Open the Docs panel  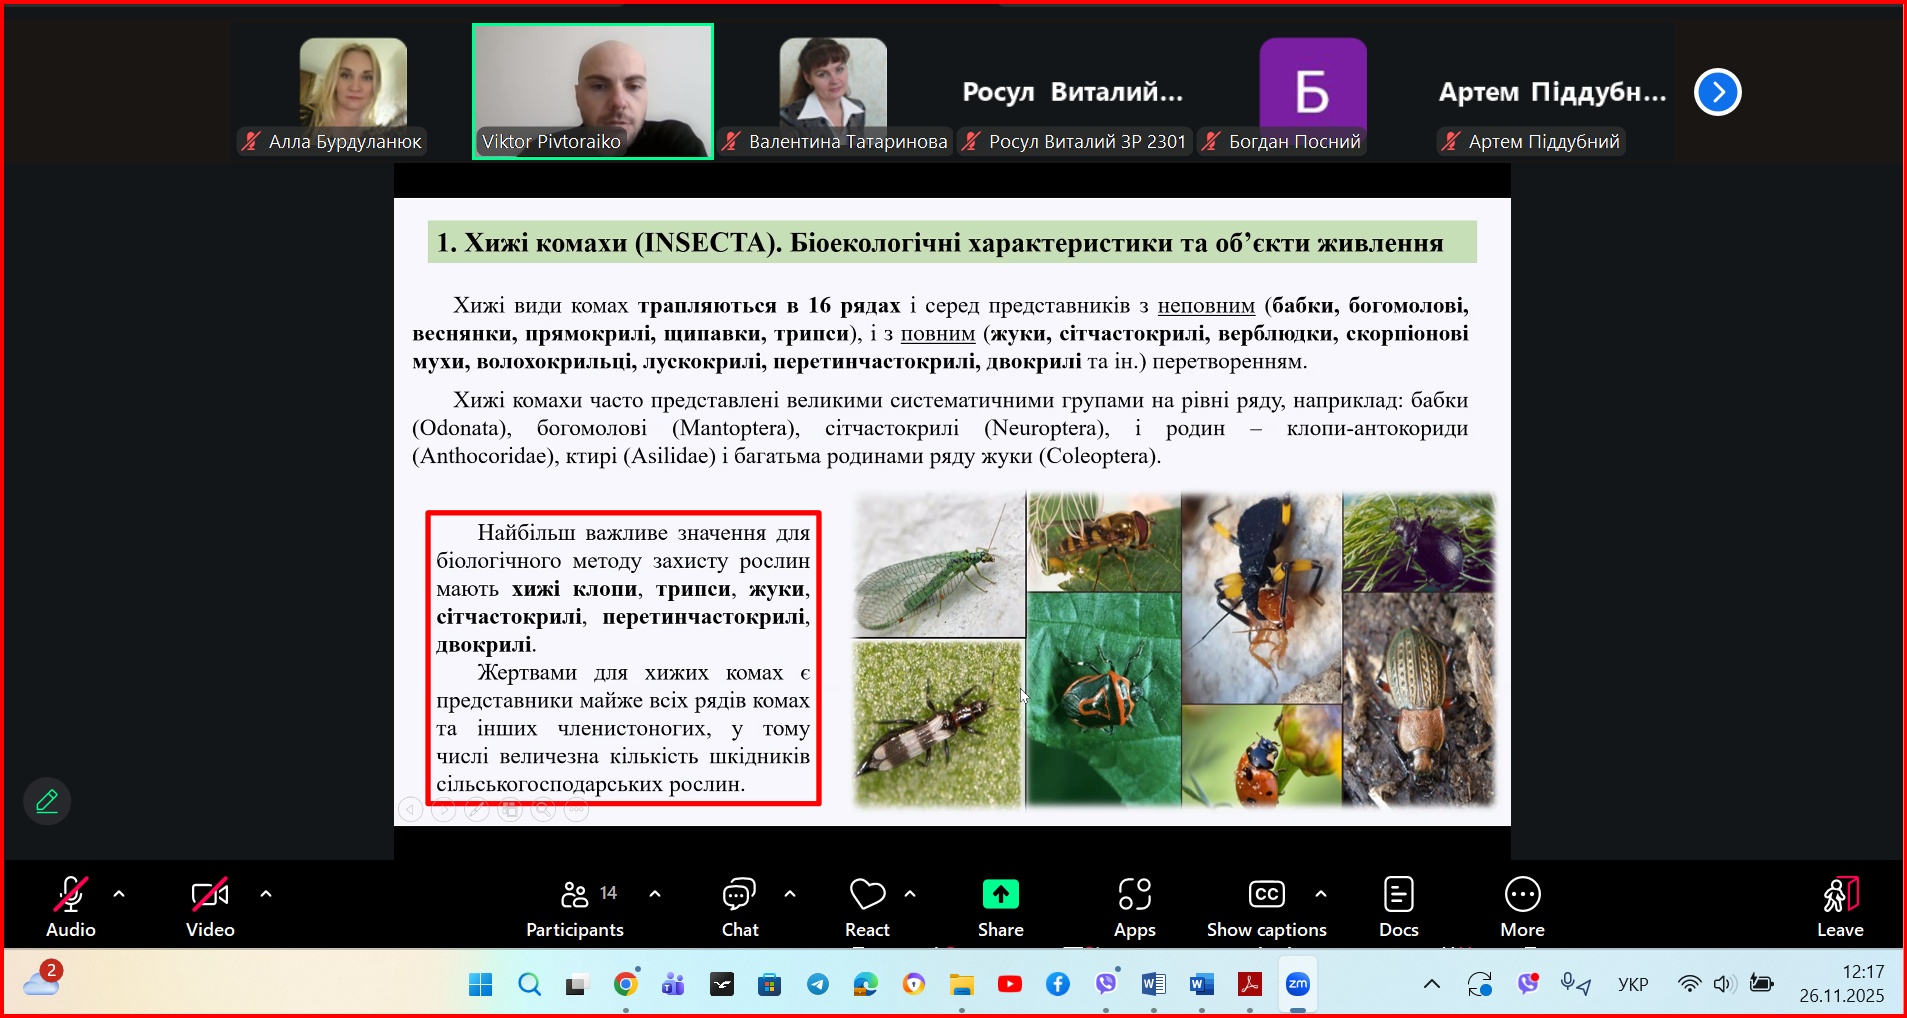(1398, 906)
